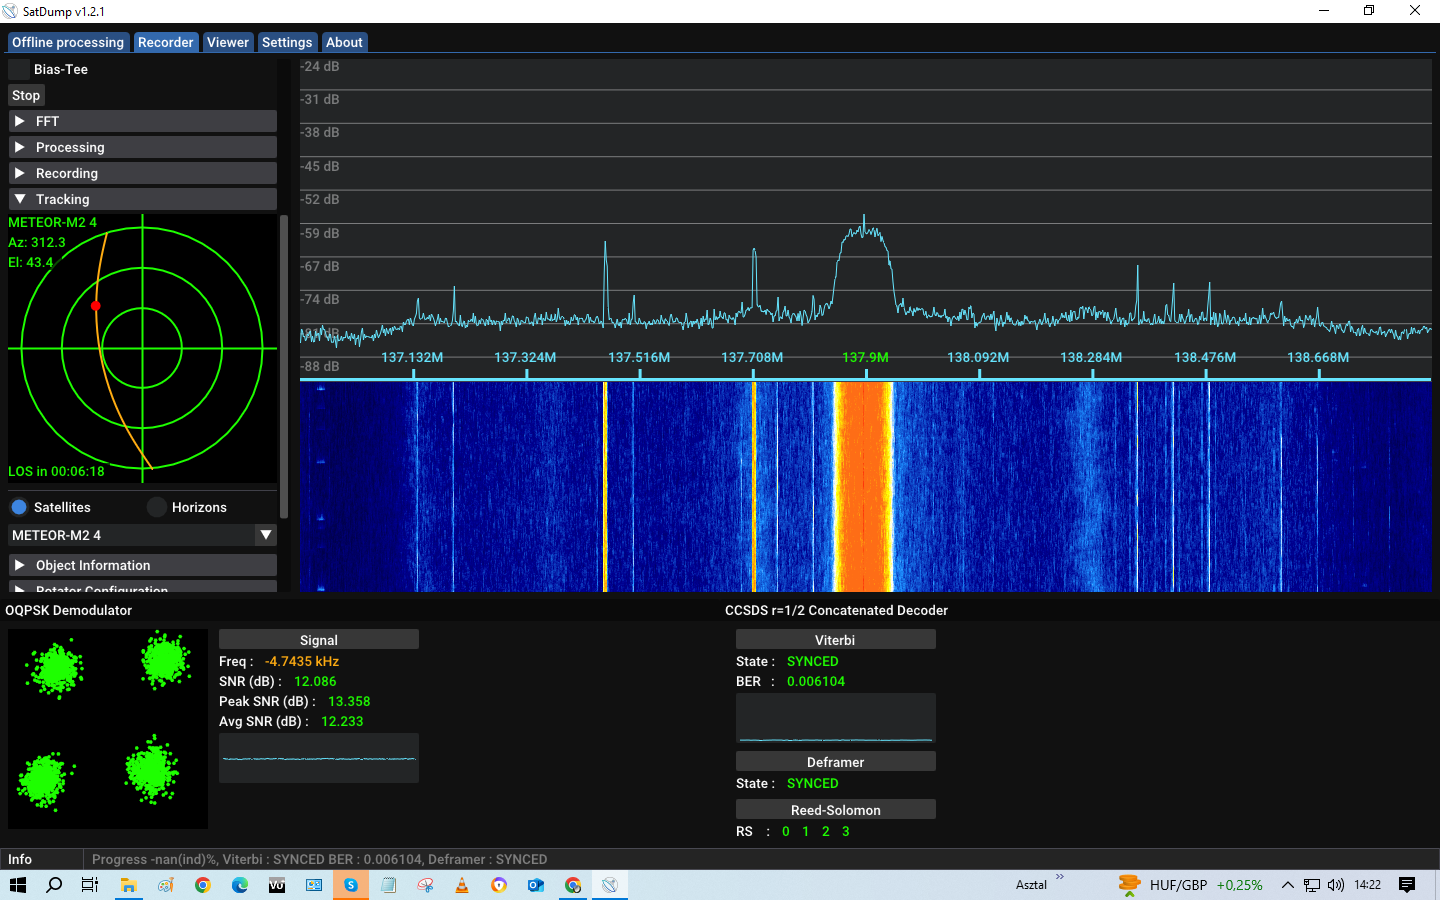Expand the Object Information section

point(142,565)
